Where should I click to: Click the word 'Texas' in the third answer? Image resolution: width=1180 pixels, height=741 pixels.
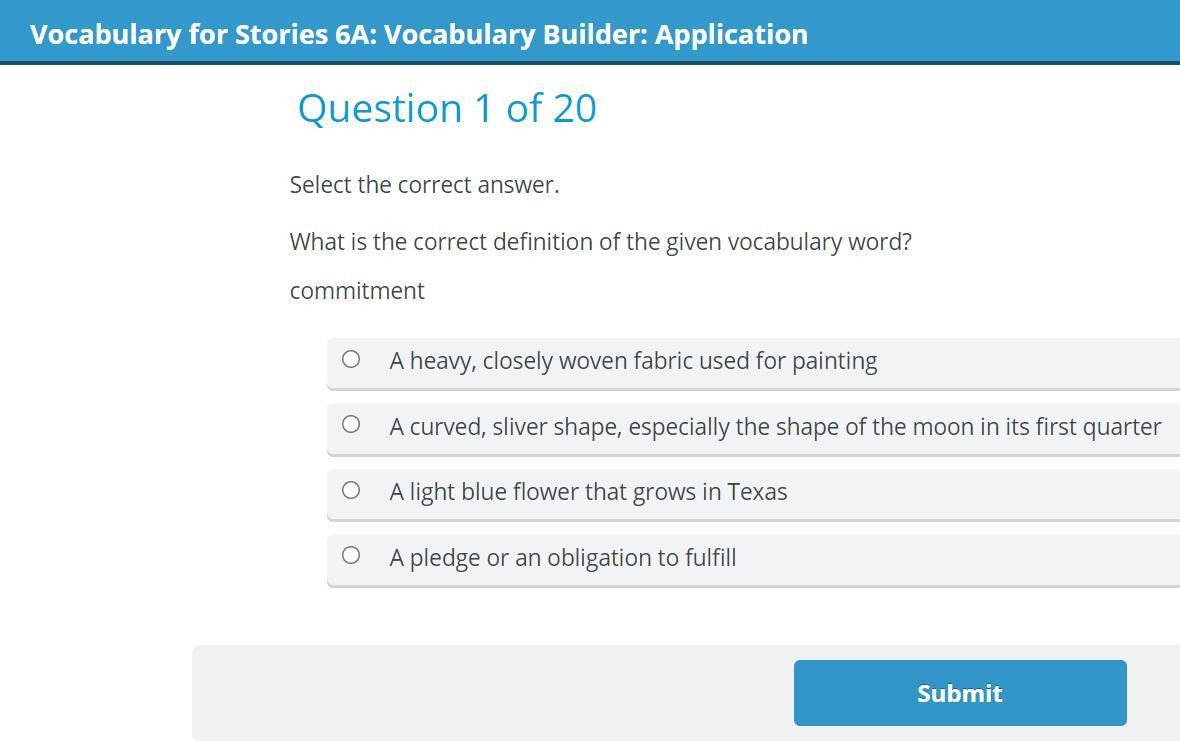point(757,492)
